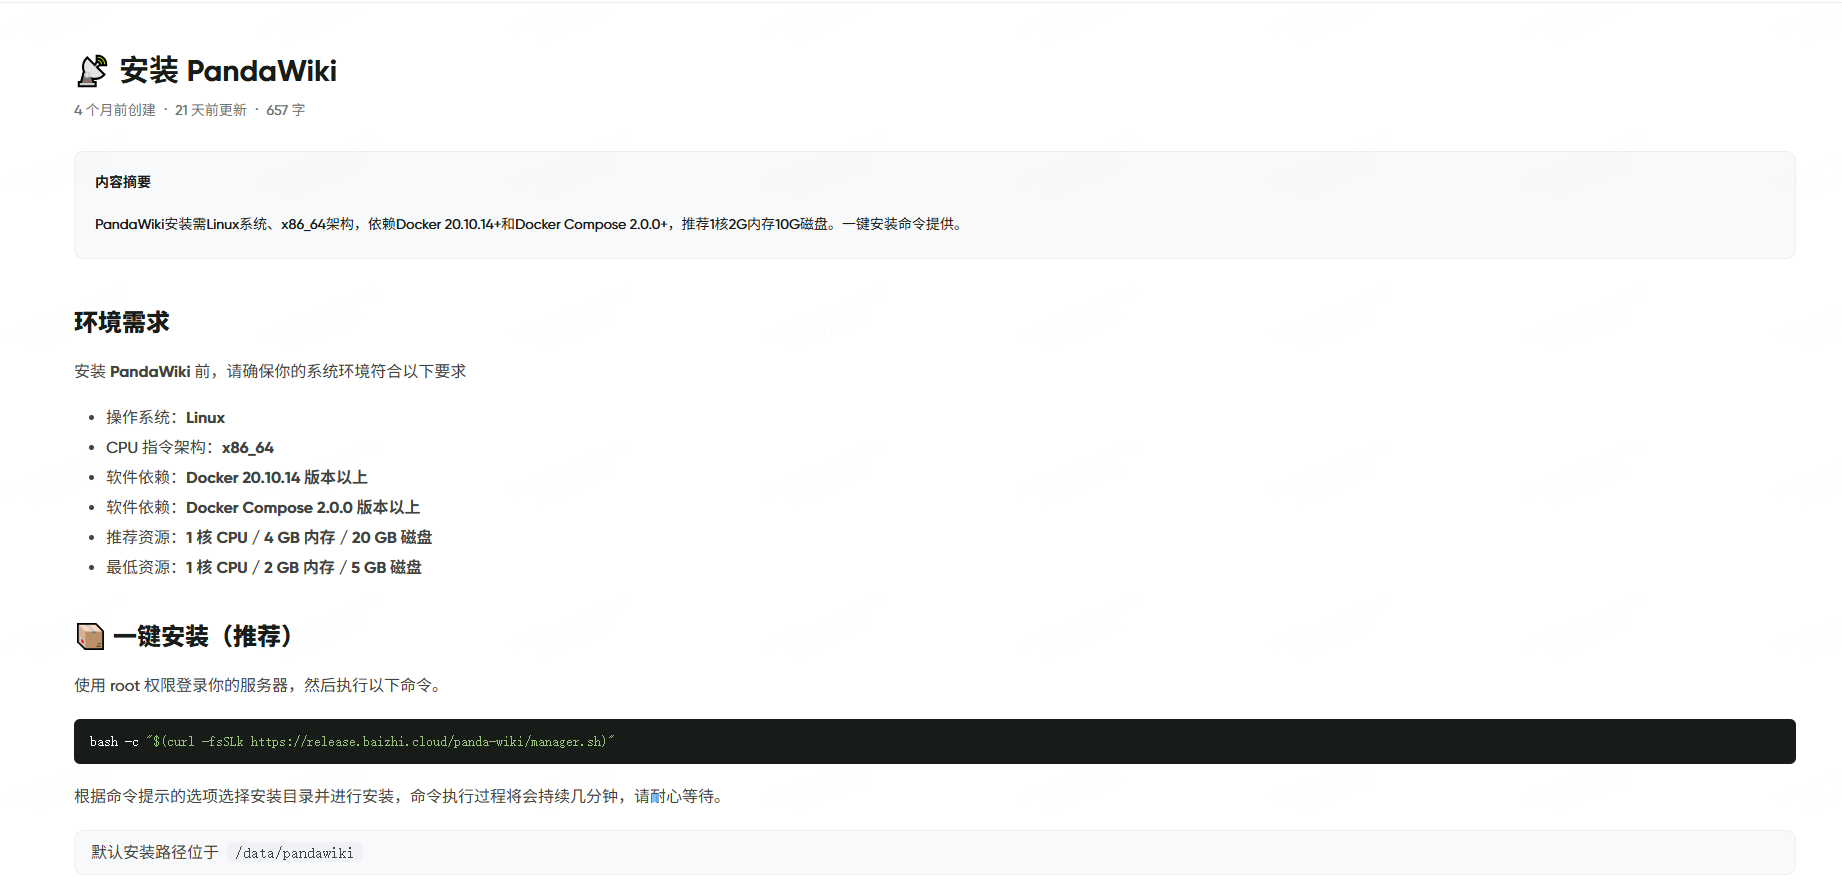The width and height of the screenshot is (1842, 886).
Task: Click the 最低资源 '2 GB 内存 / 5 GB 磁盘' item
Action: (x=264, y=567)
